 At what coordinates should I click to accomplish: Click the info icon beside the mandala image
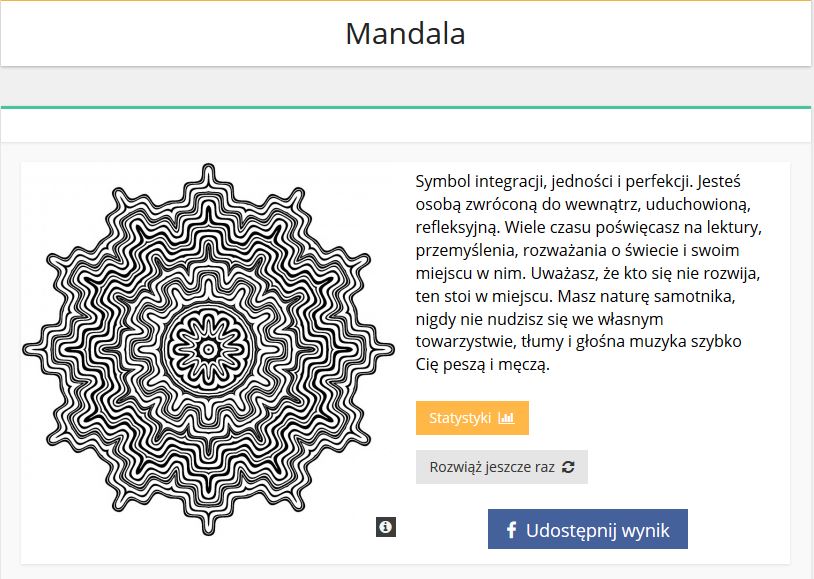click(386, 527)
